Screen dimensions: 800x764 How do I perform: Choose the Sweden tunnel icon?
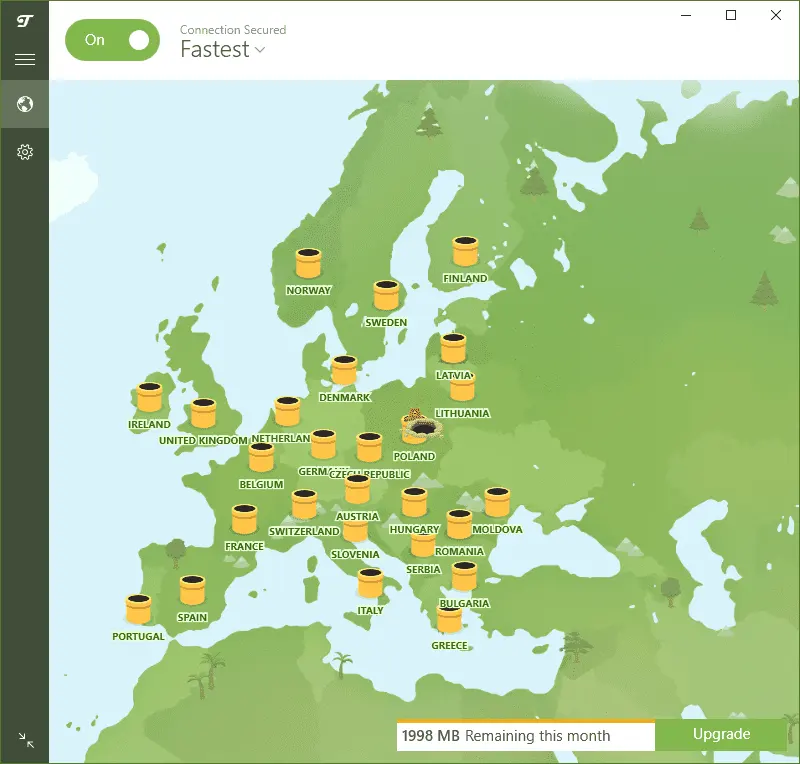(x=386, y=296)
